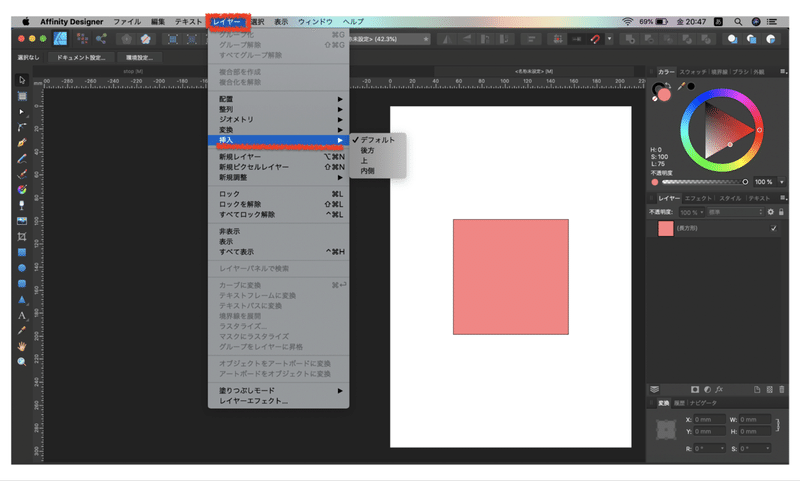This screenshot has height=481, width=800.
Task: Expand the 塗りつぶしモード submenu
Action: click(279, 390)
